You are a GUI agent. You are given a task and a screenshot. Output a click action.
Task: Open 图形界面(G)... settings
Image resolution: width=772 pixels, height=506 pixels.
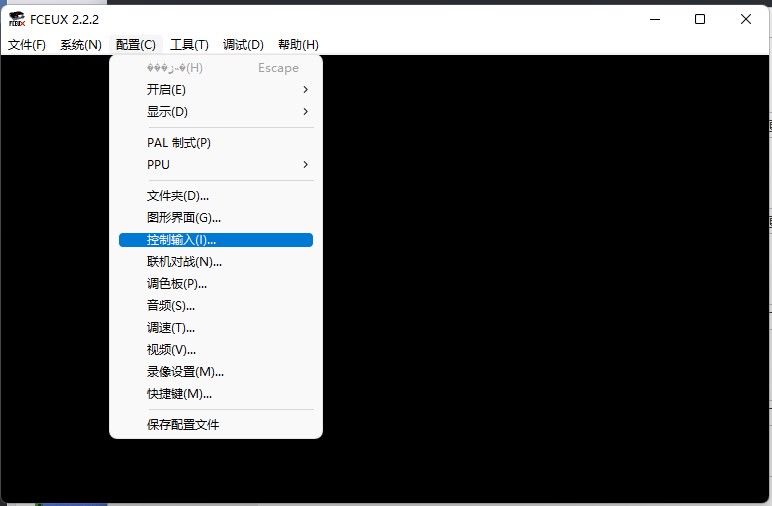point(216,218)
